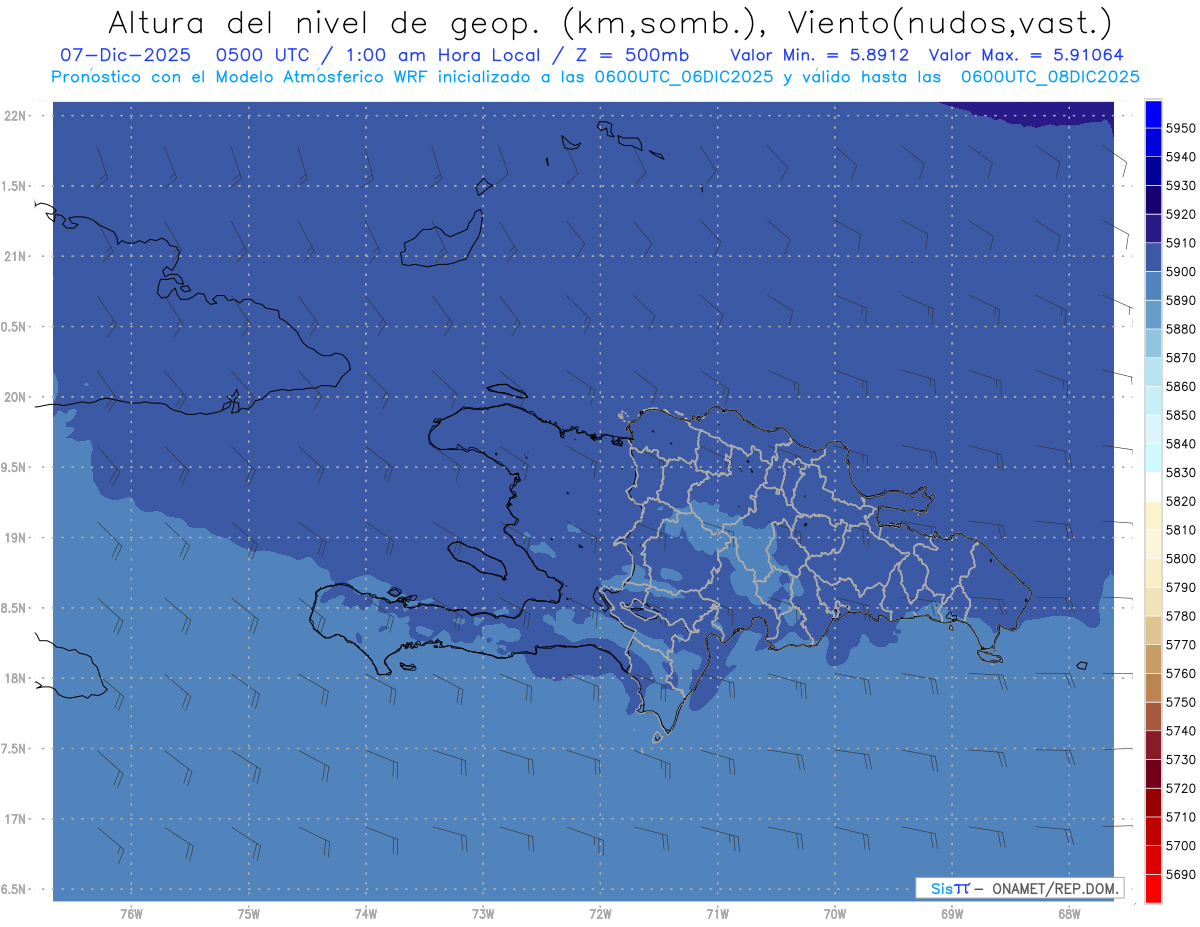Click the 5750 legend value

click(1180, 702)
